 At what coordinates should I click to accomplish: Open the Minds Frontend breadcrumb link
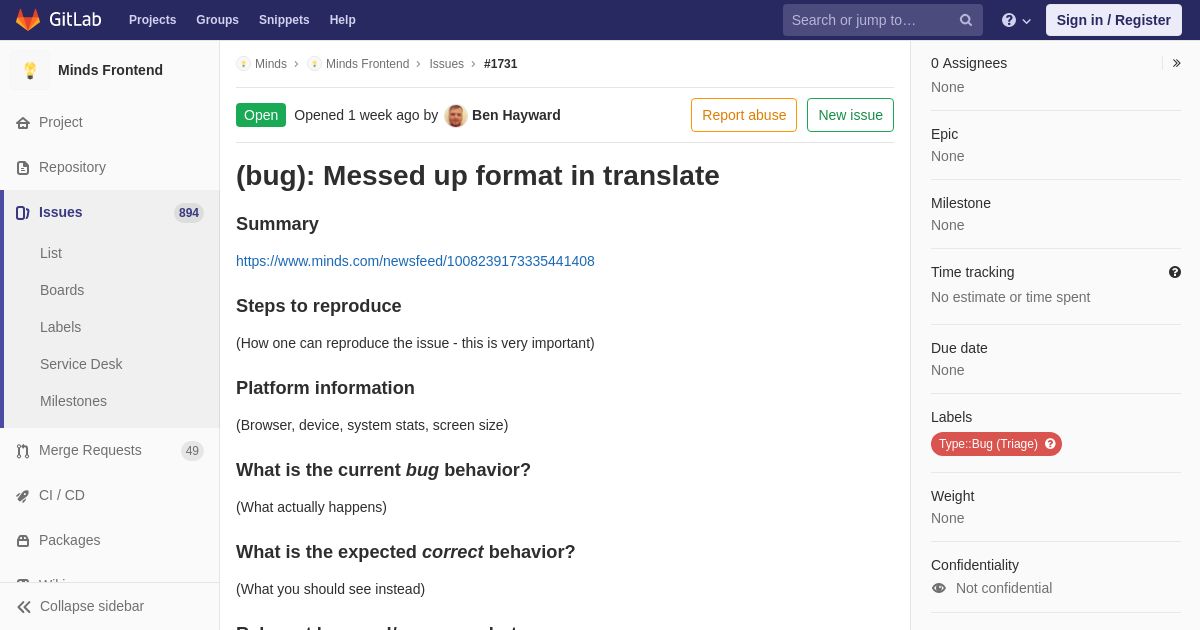(x=367, y=64)
